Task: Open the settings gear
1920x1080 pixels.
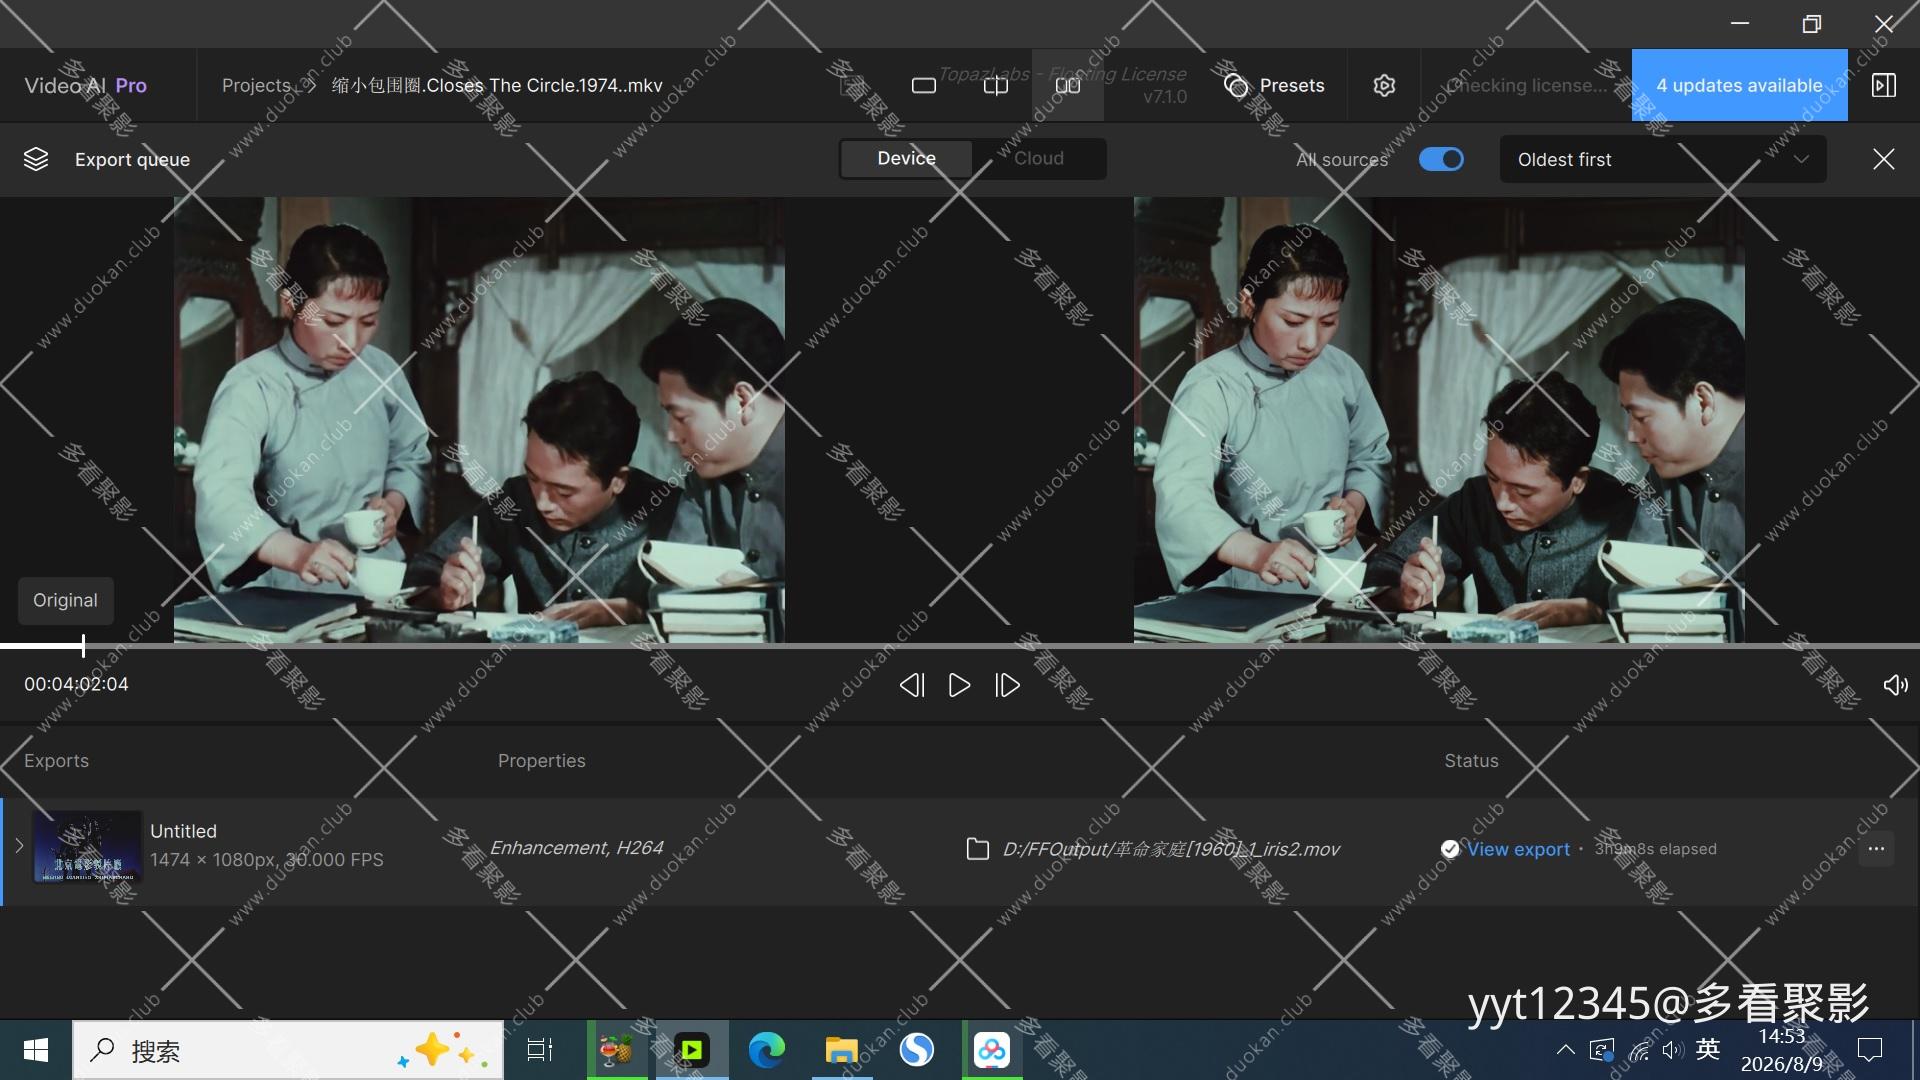Action: 1384,86
